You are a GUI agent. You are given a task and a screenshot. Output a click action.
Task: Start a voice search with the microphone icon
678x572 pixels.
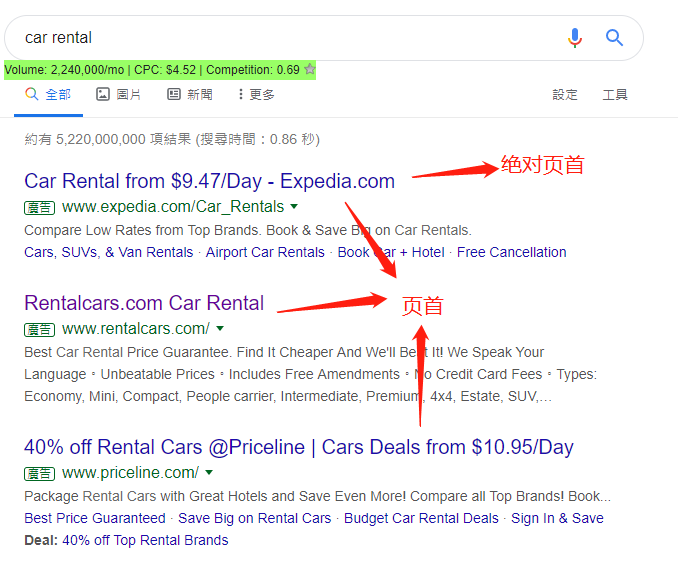click(x=575, y=38)
